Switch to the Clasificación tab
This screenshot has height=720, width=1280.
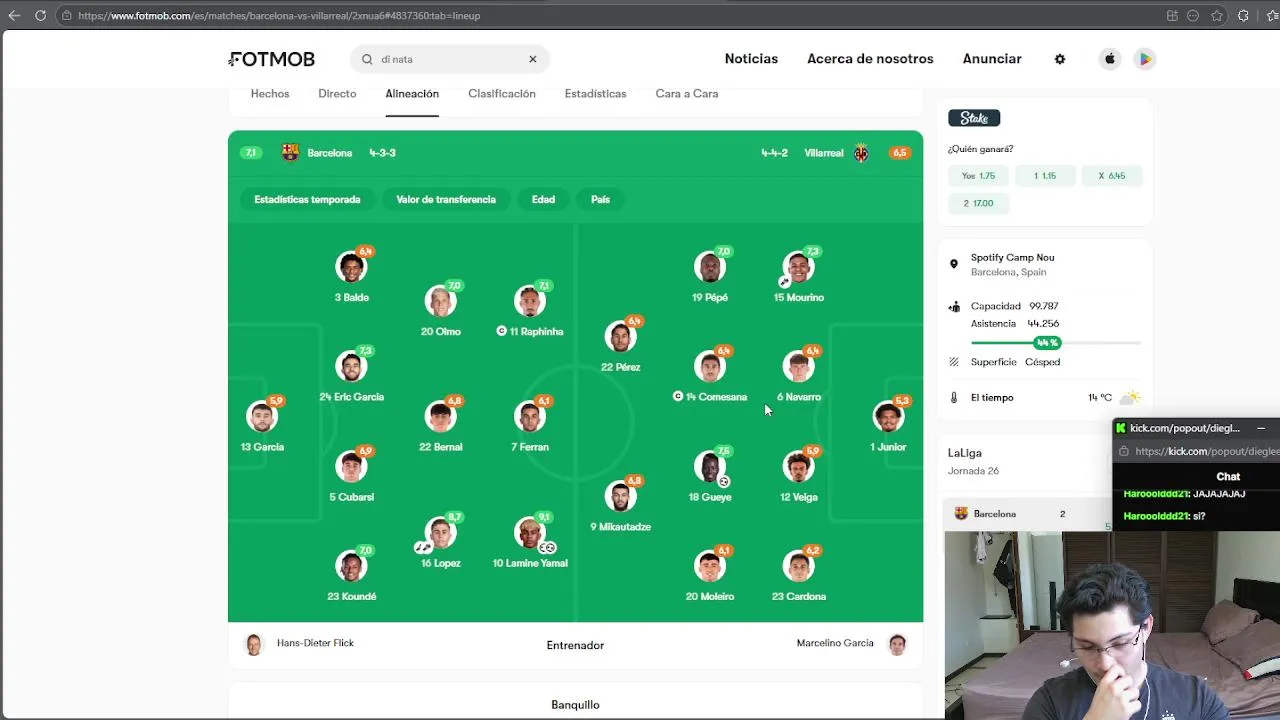coord(502,94)
